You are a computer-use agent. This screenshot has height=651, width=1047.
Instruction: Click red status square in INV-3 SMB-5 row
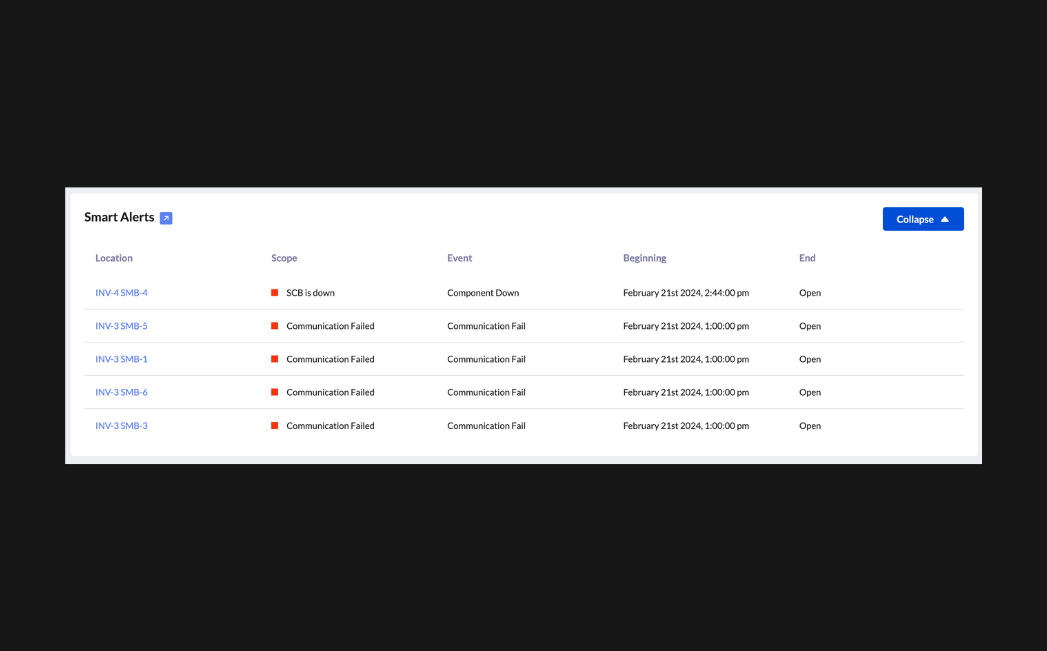(274, 326)
